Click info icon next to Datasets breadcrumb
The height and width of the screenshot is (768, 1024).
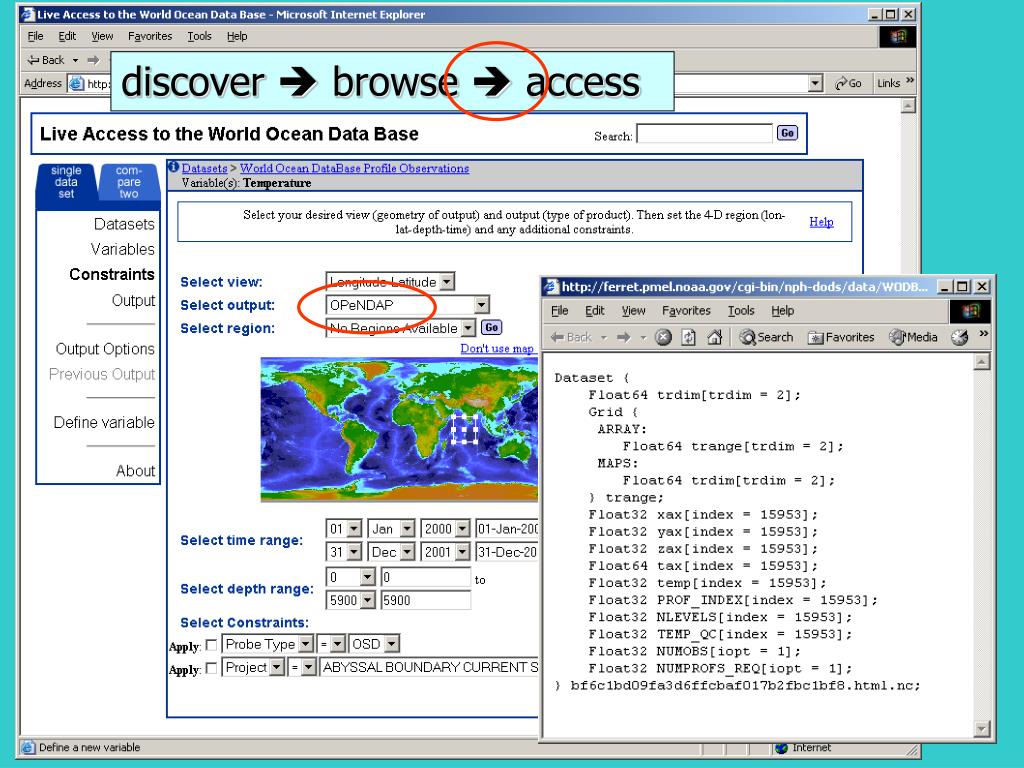pyautogui.click(x=174, y=167)
